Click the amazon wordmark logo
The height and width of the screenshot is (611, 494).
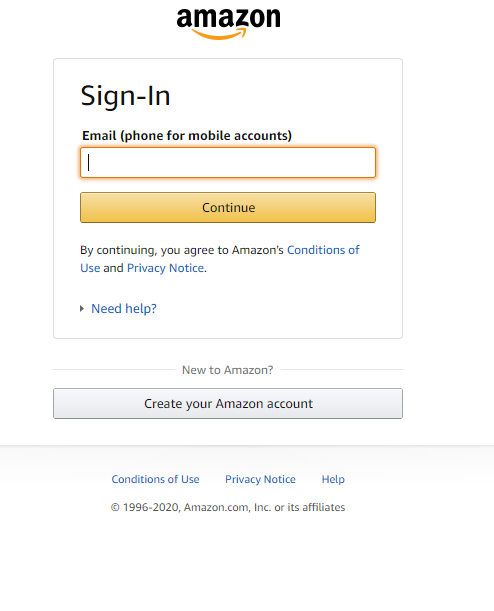pyautogui.click(x=228, y=23)
